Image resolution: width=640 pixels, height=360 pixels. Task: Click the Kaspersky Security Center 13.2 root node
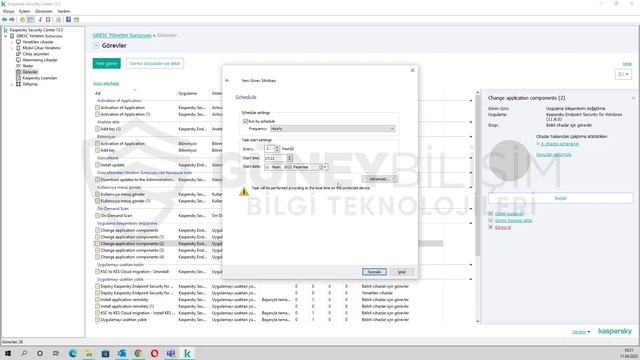[36, 30]
